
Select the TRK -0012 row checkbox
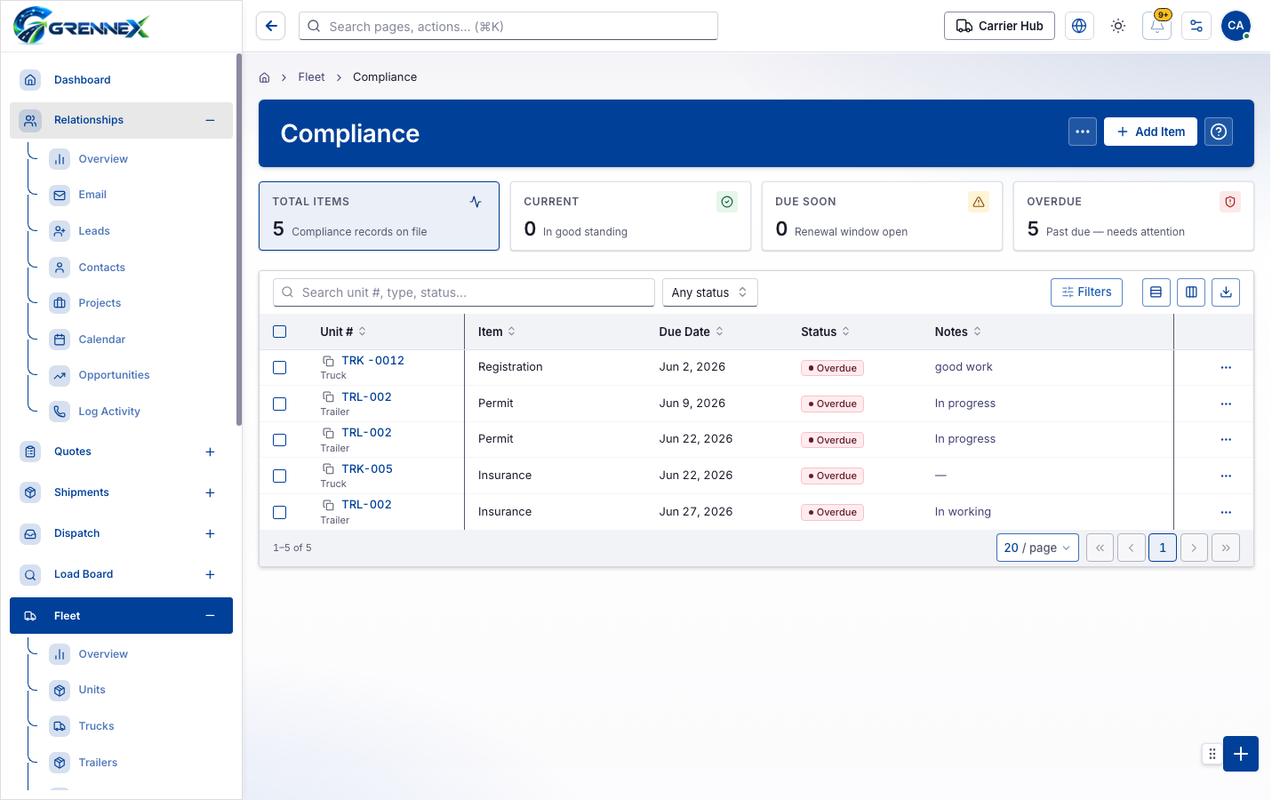click(x=280, y=368)
